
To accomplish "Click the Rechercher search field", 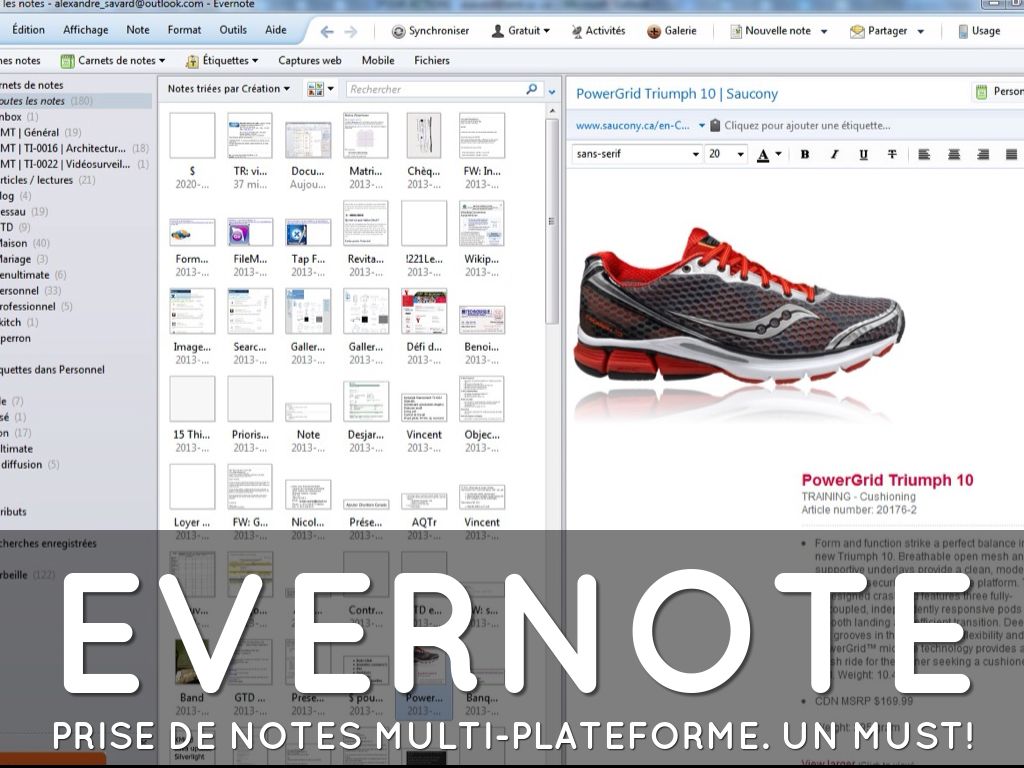I will (x=435, y=89).
